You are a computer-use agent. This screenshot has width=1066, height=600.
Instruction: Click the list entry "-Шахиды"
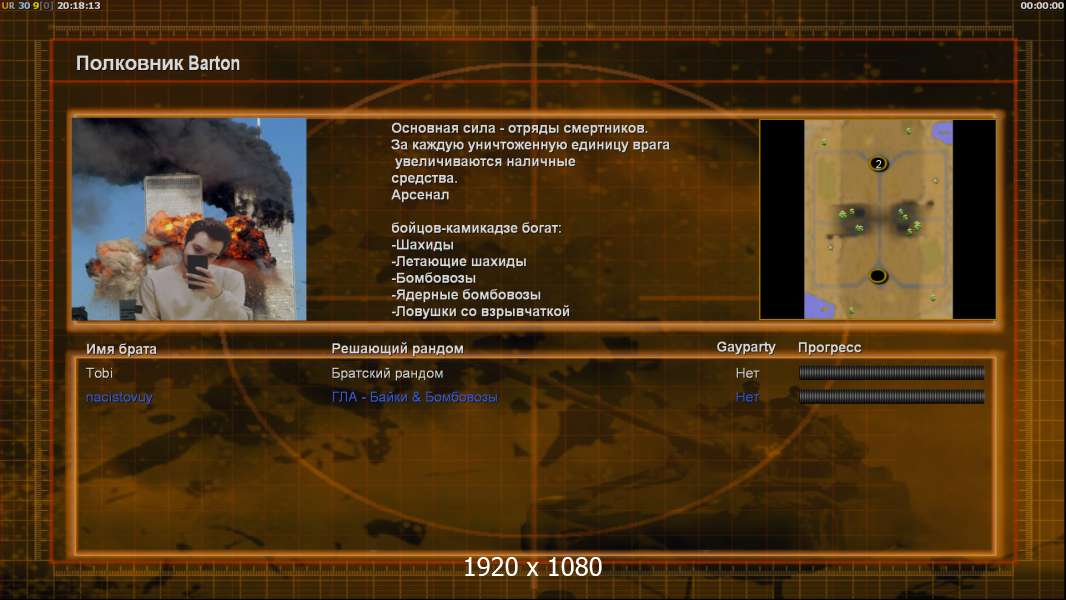click(x=422, y=245)
